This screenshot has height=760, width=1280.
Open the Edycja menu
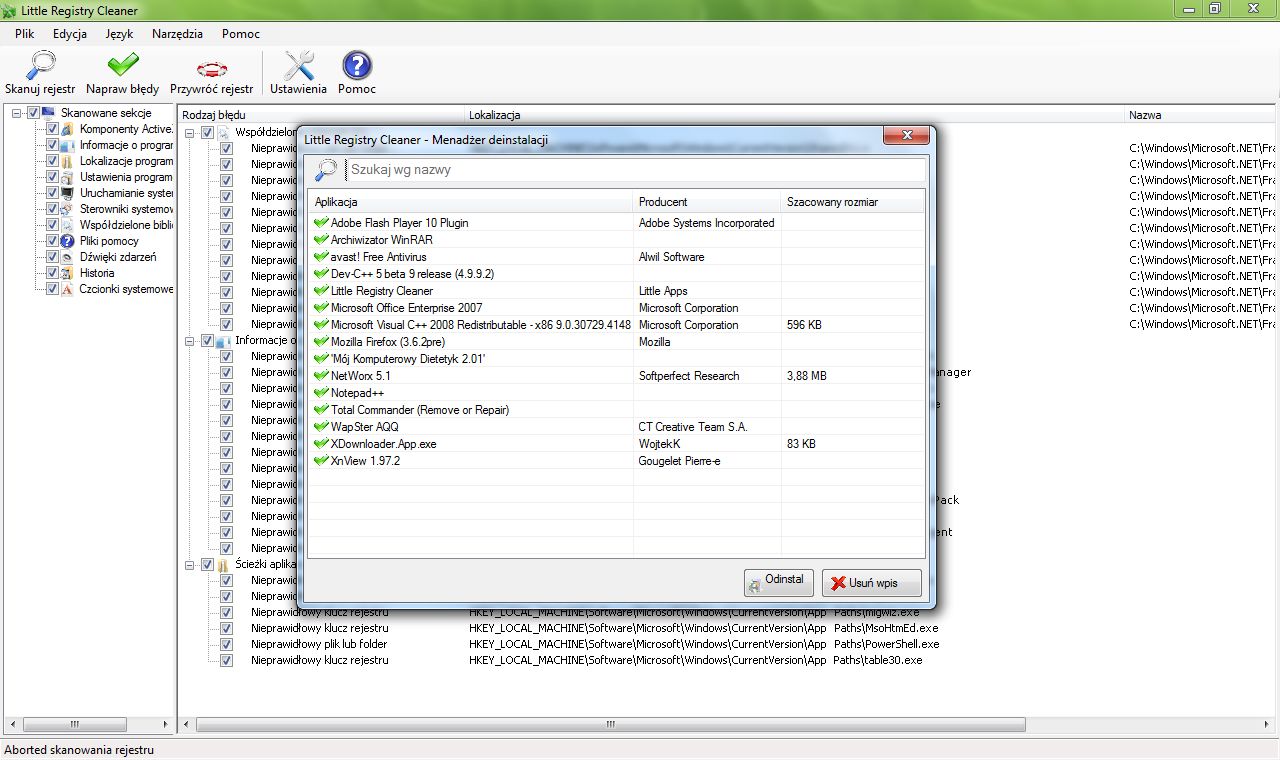70,34
